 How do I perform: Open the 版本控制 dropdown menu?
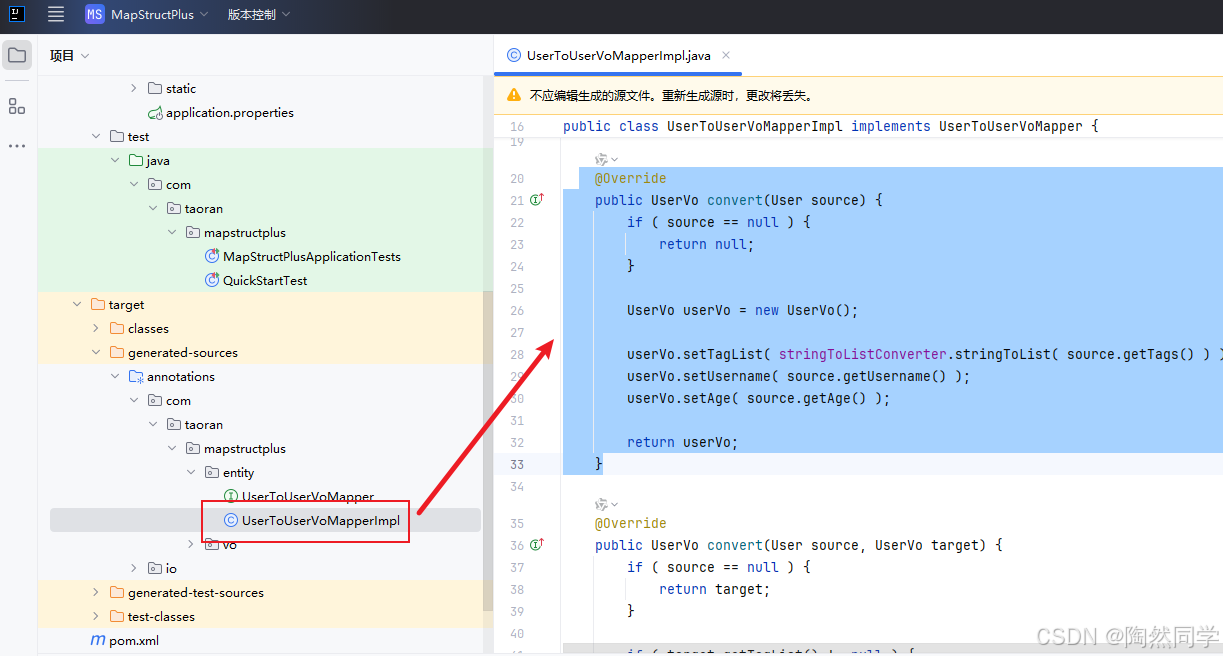pos(258,14)
